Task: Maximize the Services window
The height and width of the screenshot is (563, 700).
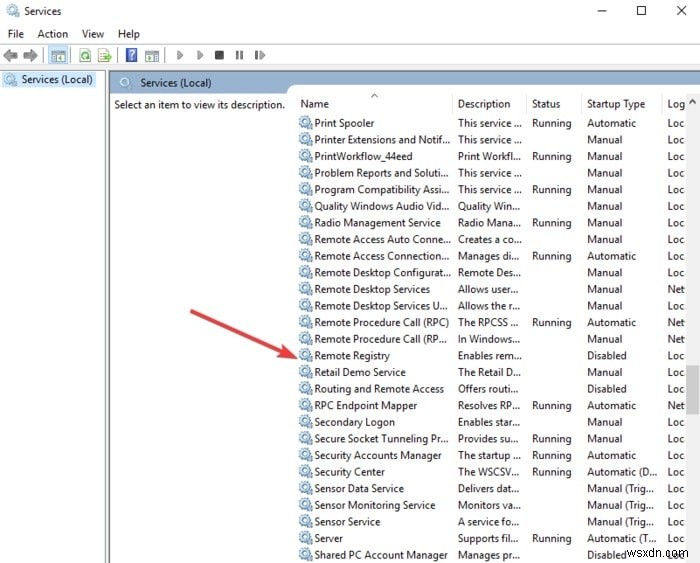Action: point(642,10)
